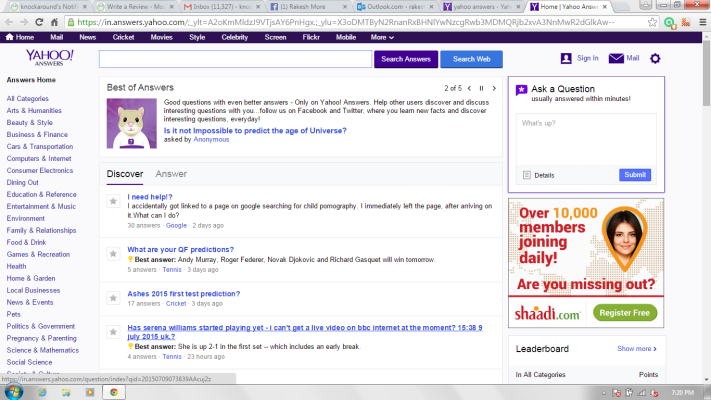Viewport: 711px width, 400px height.
Task: Open Flickr in Yahoo nav bar
Action: pos(311,37)
